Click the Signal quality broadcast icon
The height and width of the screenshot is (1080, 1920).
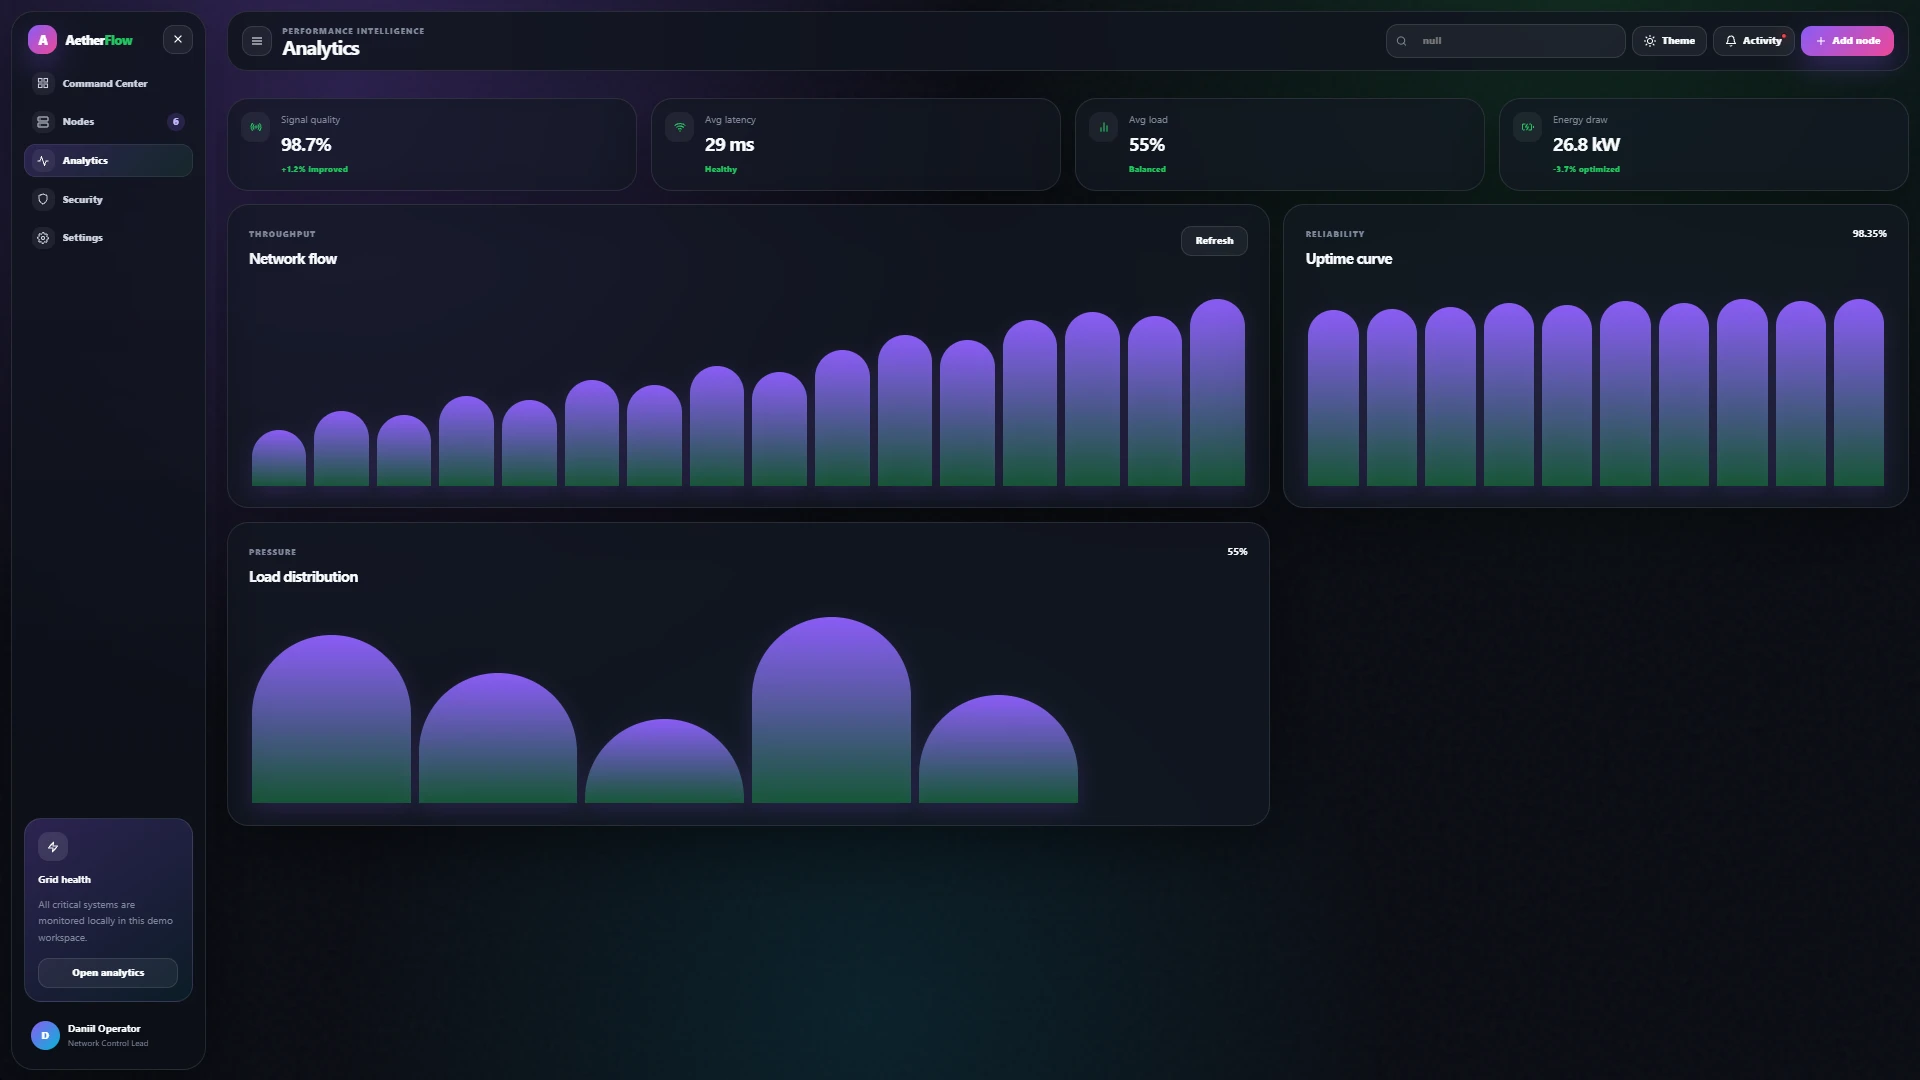256,127
